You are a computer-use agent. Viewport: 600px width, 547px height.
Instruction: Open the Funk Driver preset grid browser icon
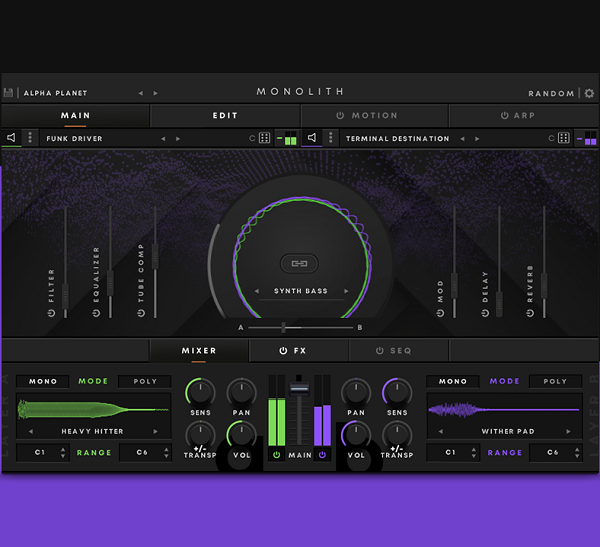coord(264,138)
